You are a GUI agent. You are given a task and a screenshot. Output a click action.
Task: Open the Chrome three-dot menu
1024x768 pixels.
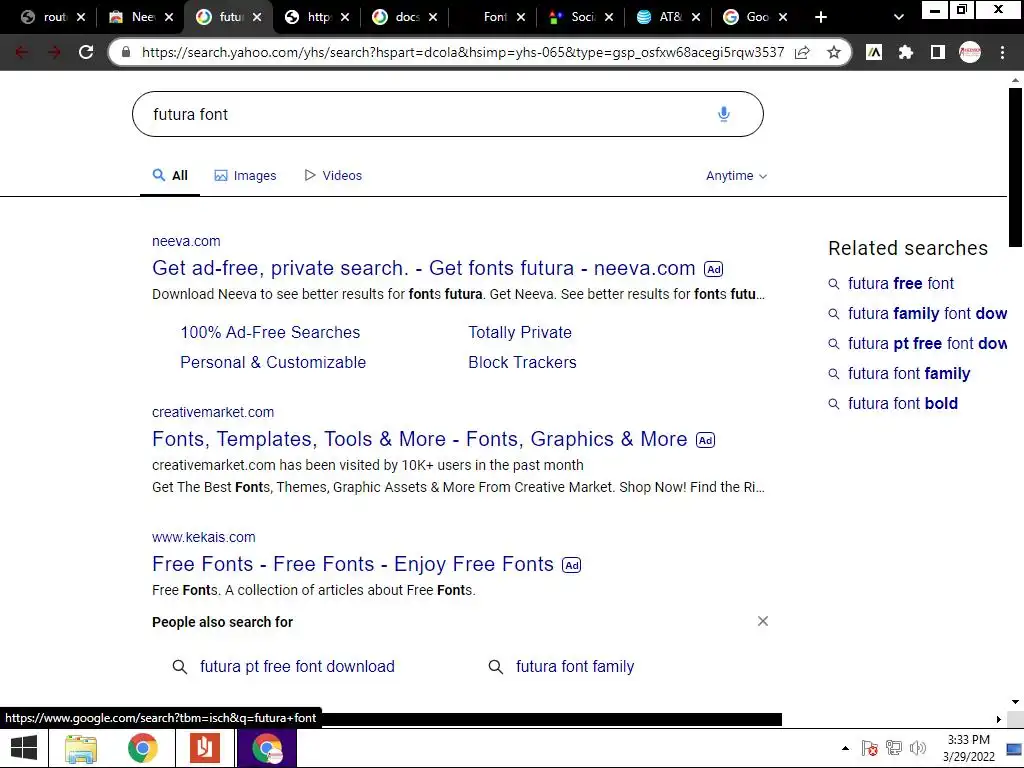point(1002,52)
